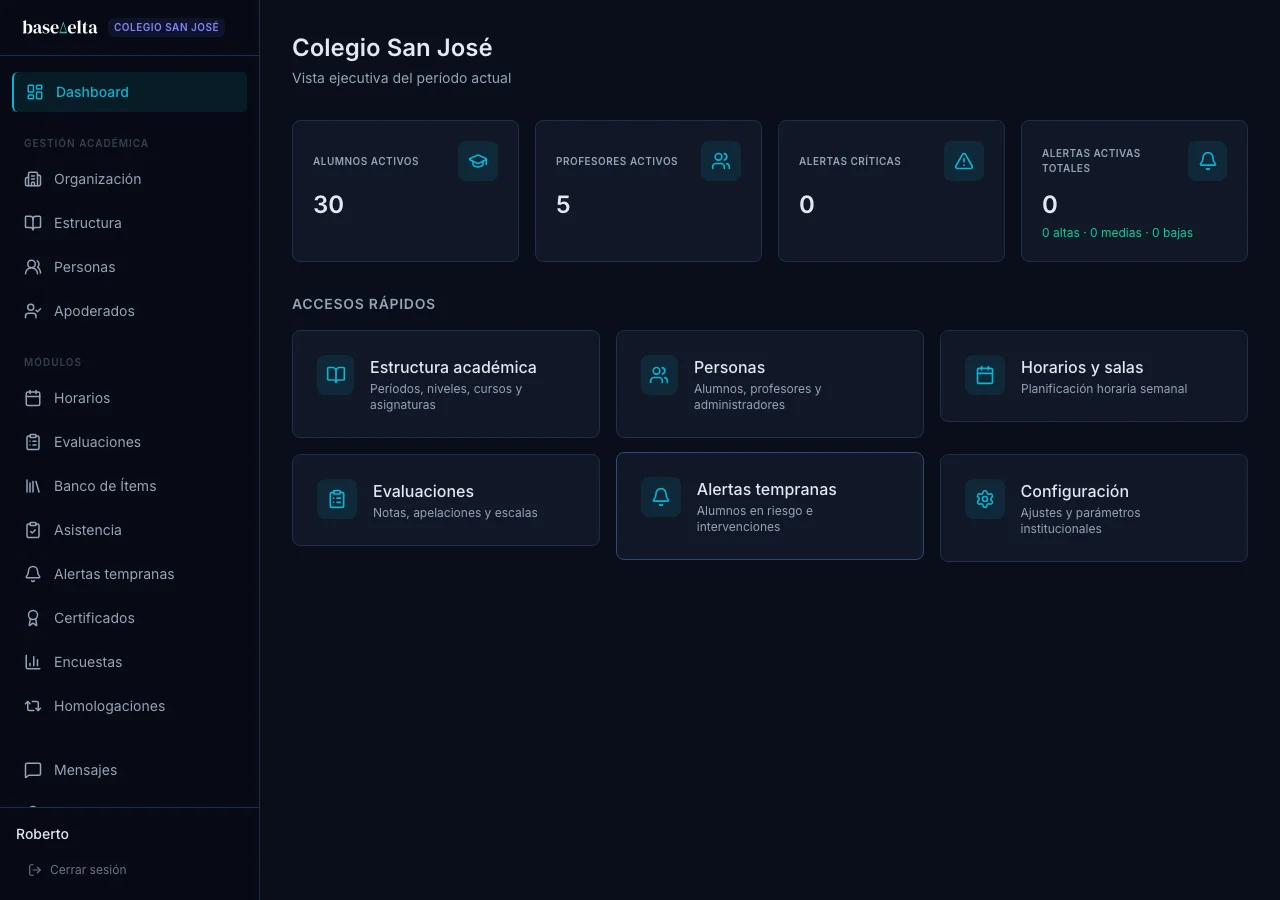1280x900 pixels.
Task: Click the Profesores Activos count 5
Action: pos(563,205)
